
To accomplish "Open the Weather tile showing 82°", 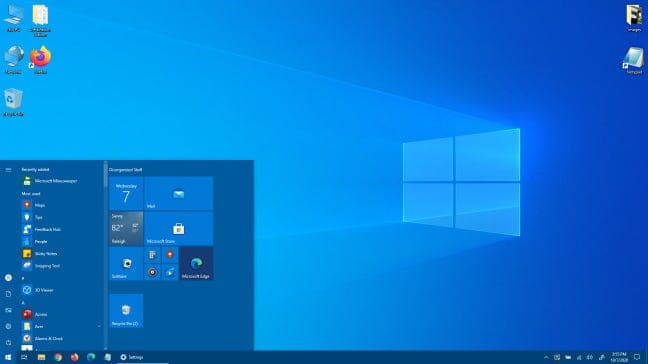I will (x=126, y=228).
